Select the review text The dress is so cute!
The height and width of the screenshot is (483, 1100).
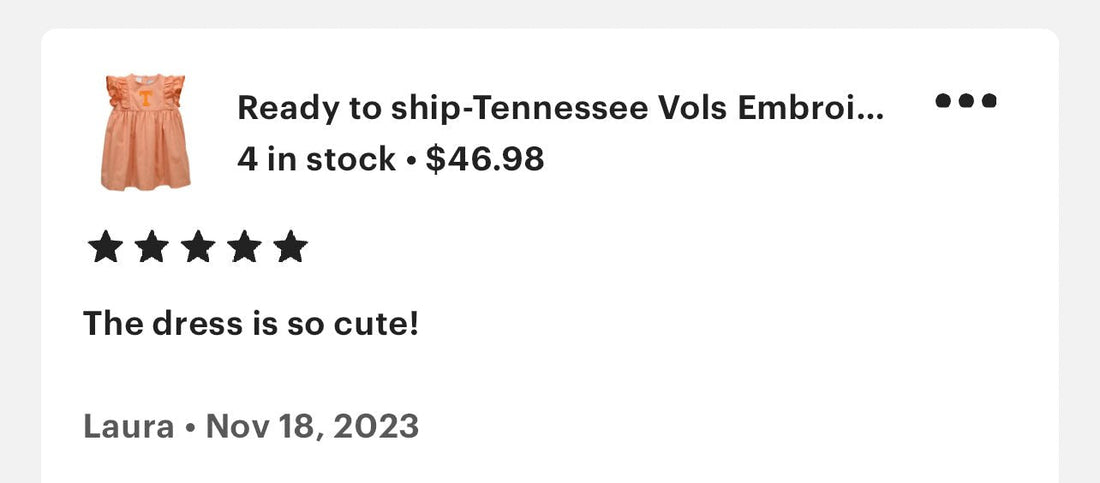[x=251, y=324]
